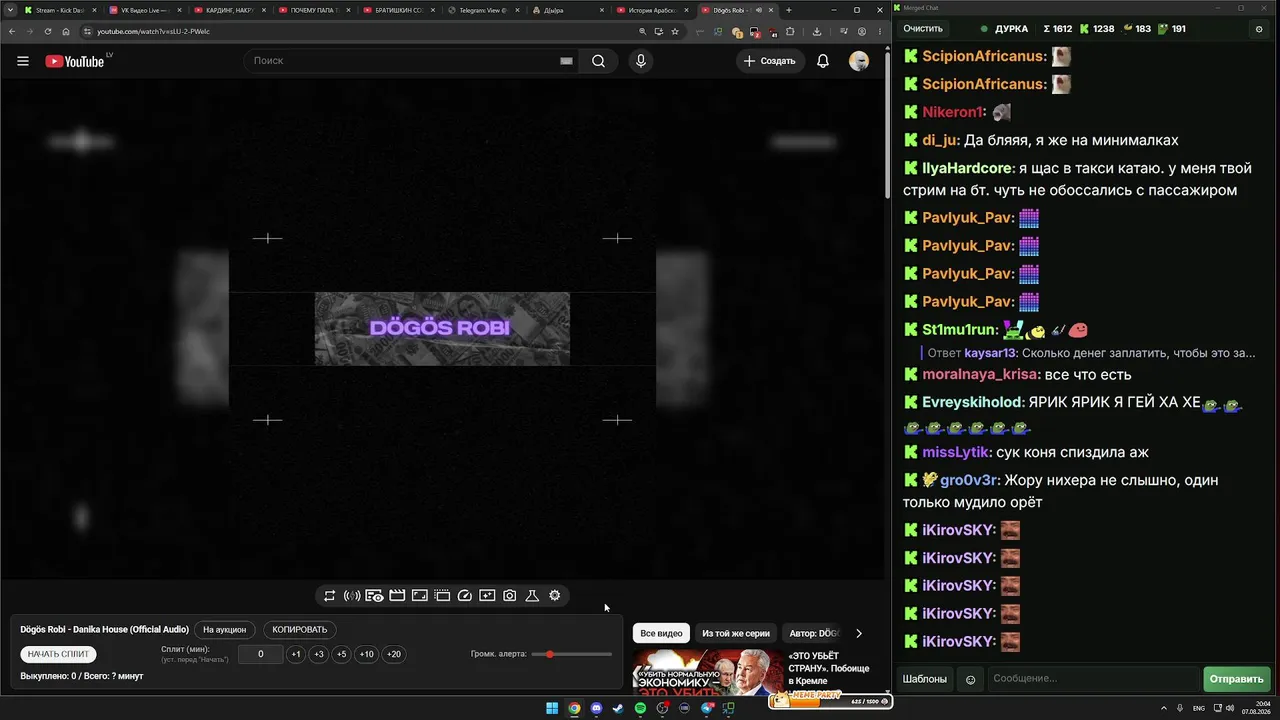The width and height of the screenshot is (1280, 720).
Task: Reload the browser page
Action: (47, 31)
